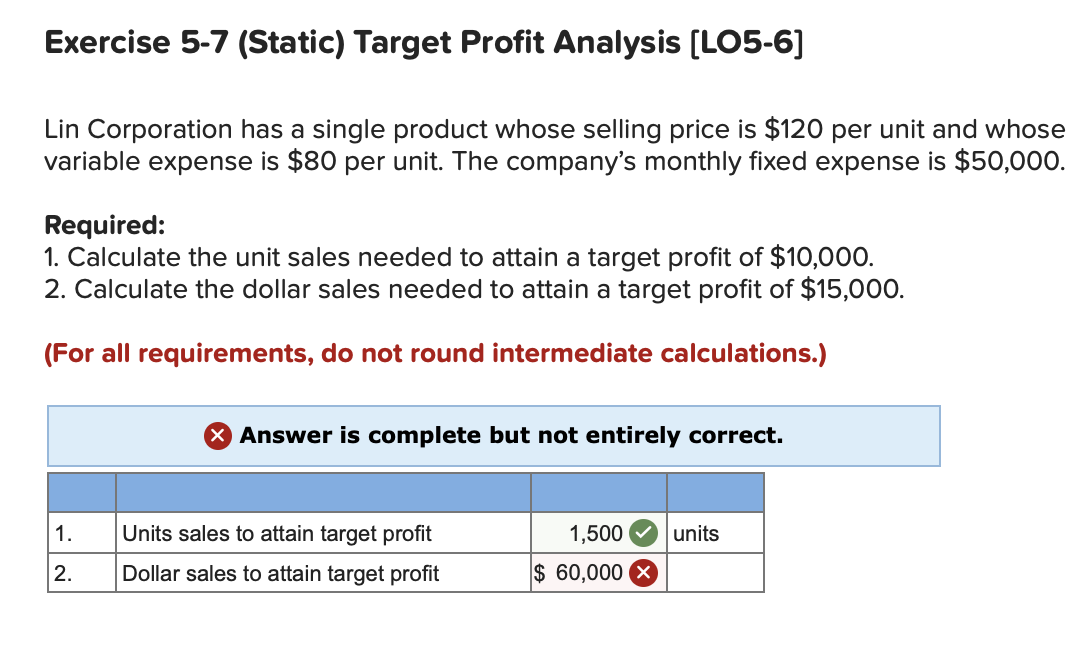Click the 'Units sales to attain target profit' label
Viewport: 1085px width, 662px height.
point(277,533)
